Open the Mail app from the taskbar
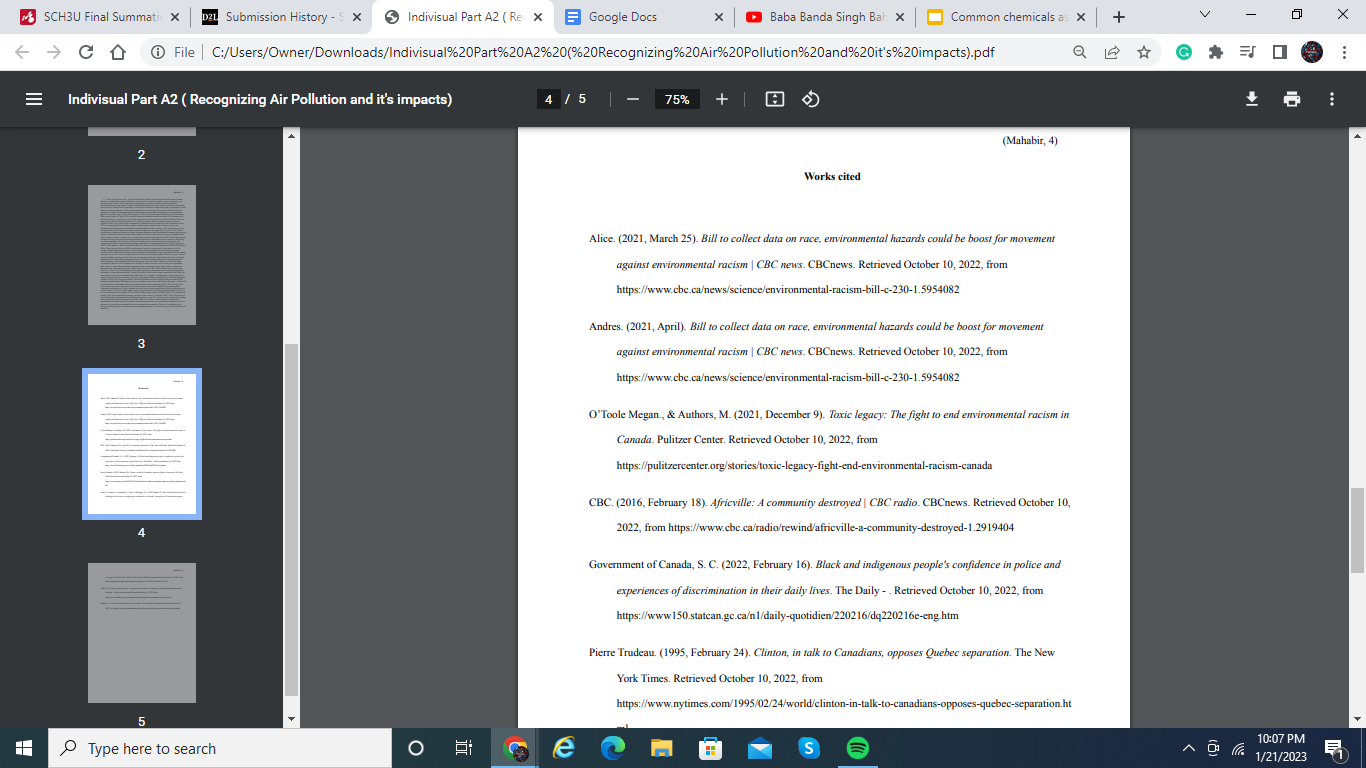Viewport: 1366px width, 768px height. (759, 748)
